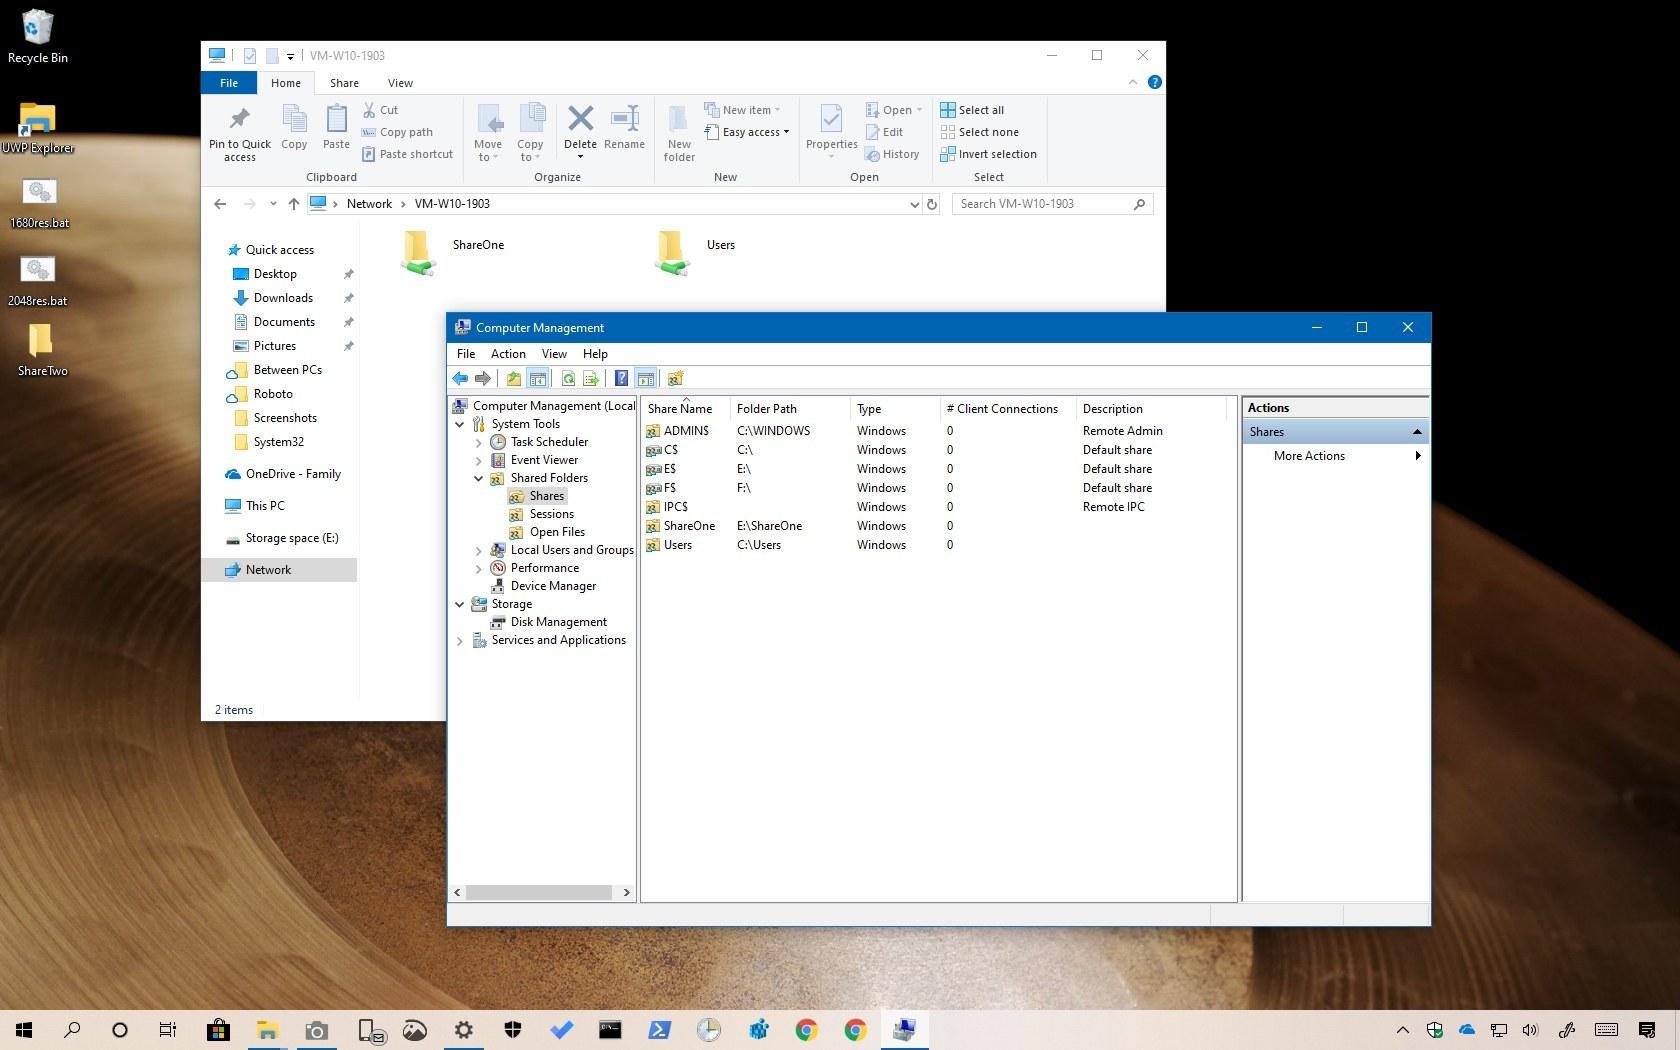Open the File tab in Explorer
This screenshot has width=1680, height=1050.
(x=229, y=83)
